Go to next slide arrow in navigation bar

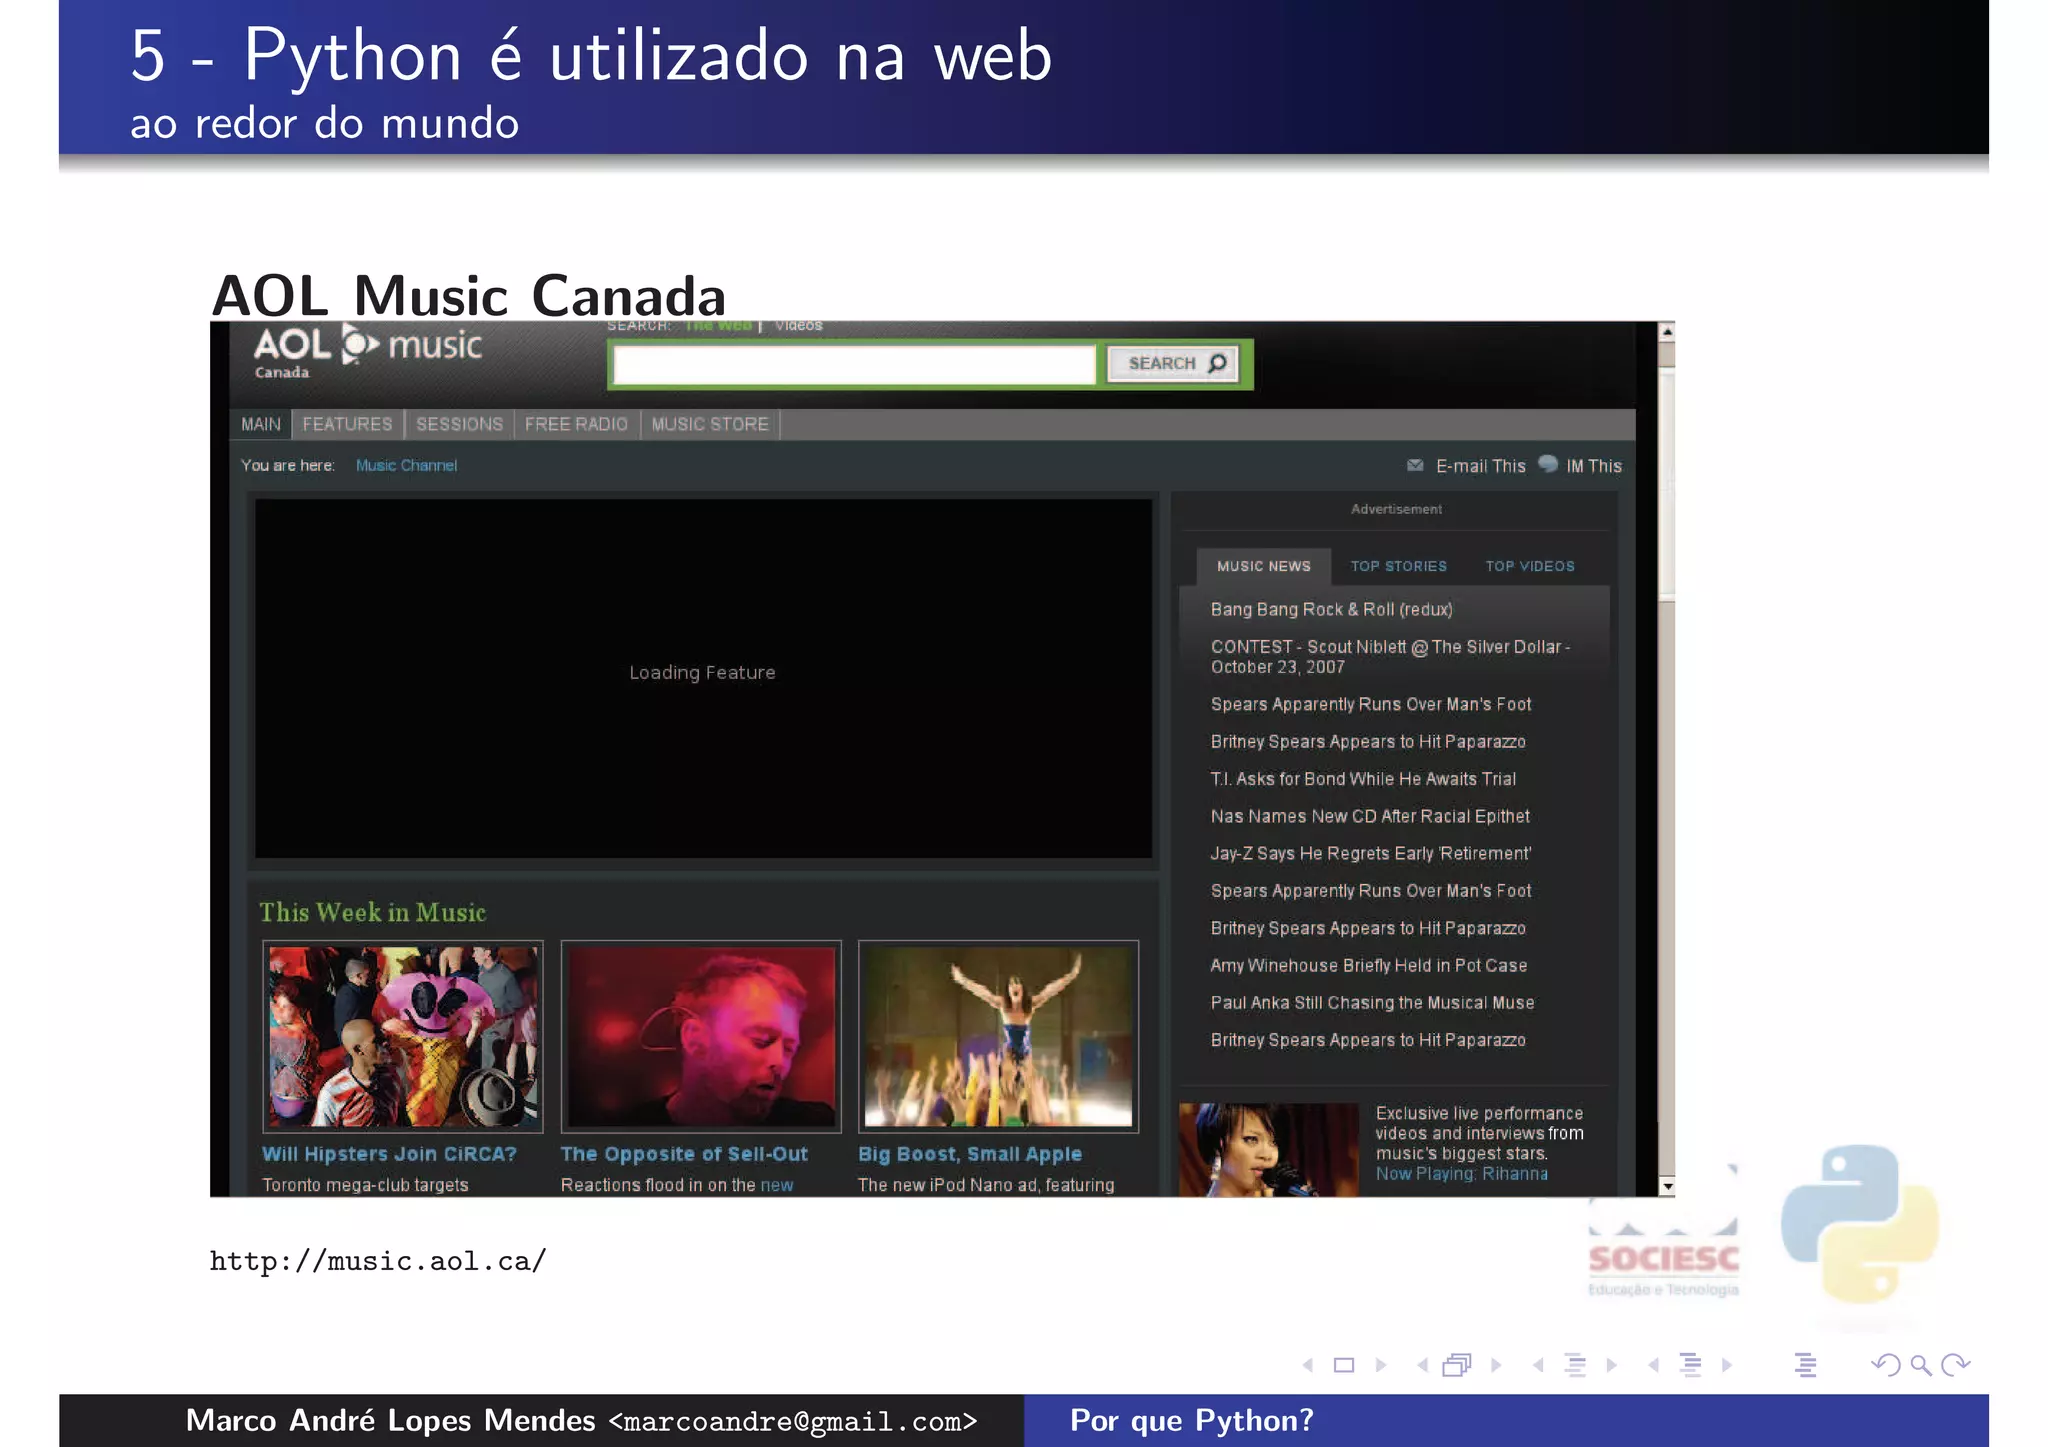[1381, 1365]
